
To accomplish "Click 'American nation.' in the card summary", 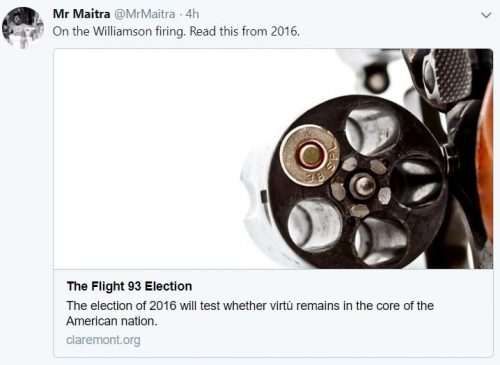I will tap(111, 321).
